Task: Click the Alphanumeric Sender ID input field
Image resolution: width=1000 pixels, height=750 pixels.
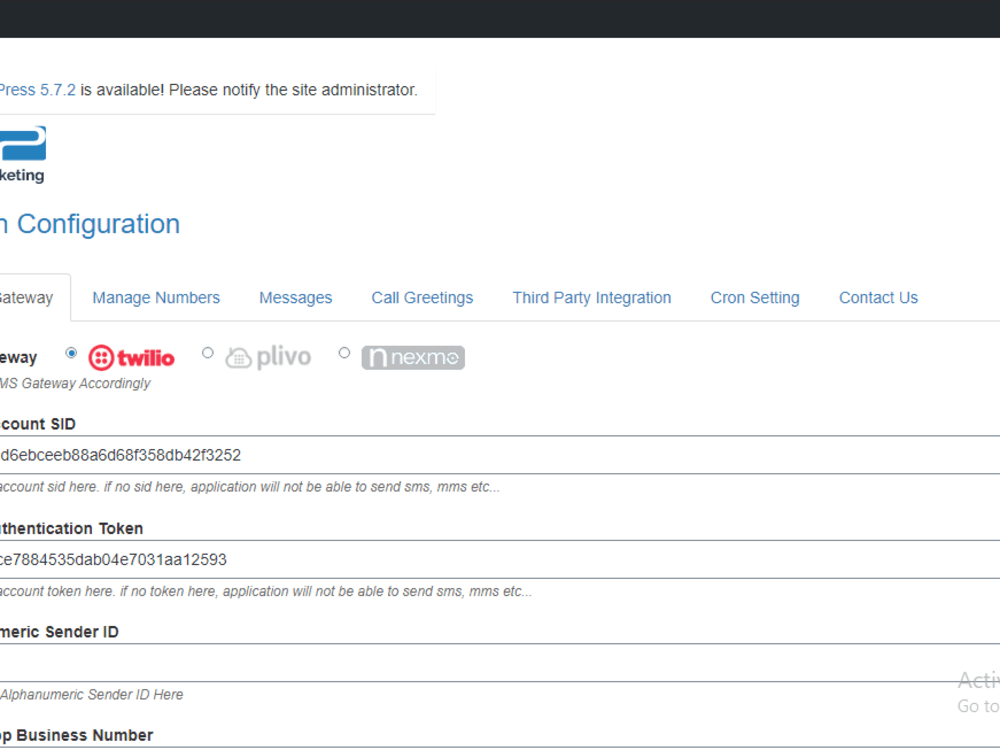Action: (500, 663)
